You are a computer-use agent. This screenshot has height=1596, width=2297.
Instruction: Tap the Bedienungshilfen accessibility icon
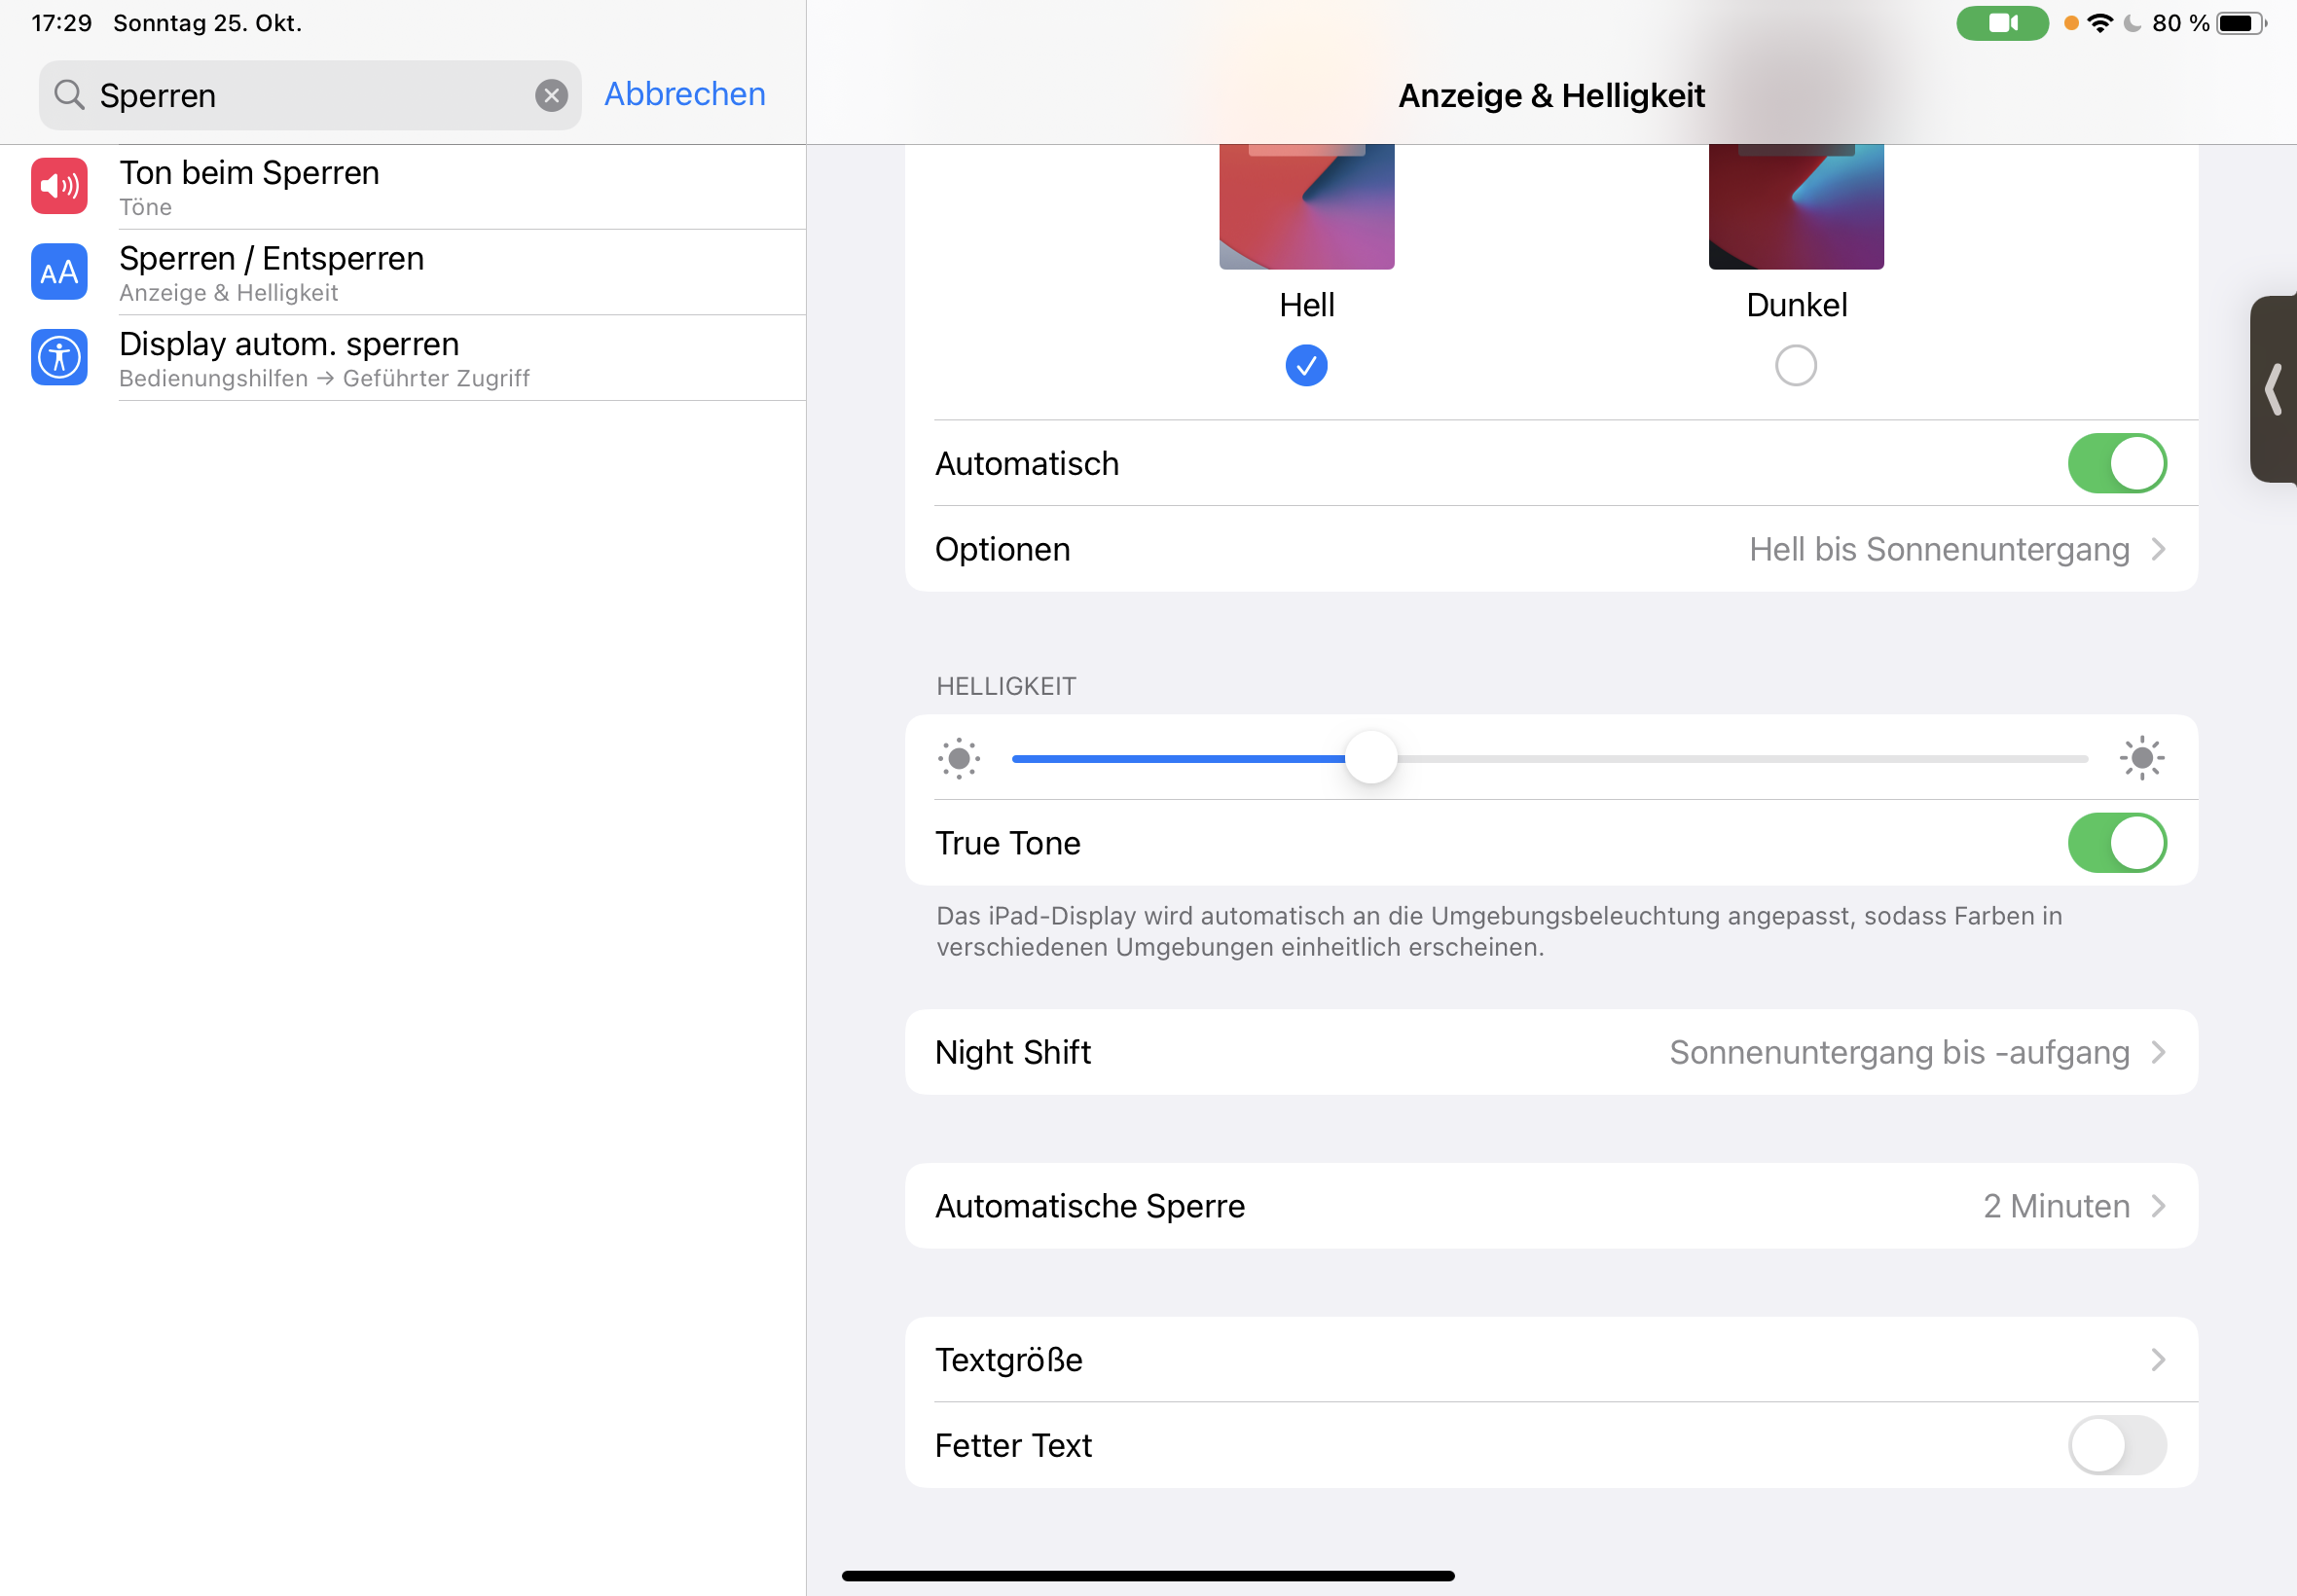(59, 357)
